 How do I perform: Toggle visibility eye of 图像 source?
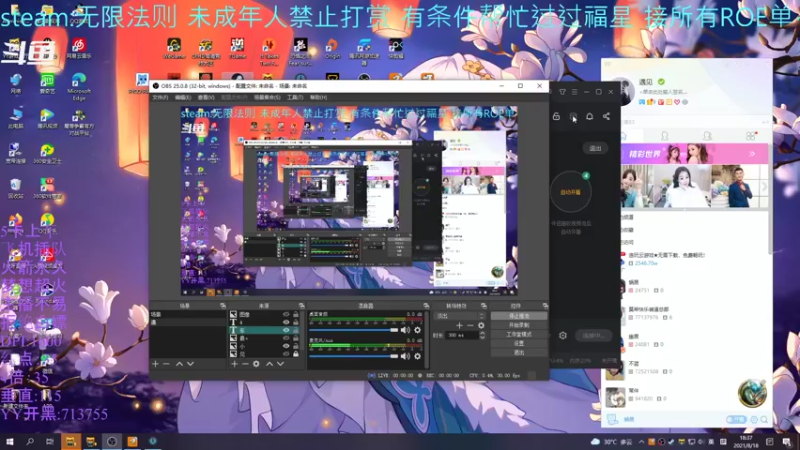[286, 315]
